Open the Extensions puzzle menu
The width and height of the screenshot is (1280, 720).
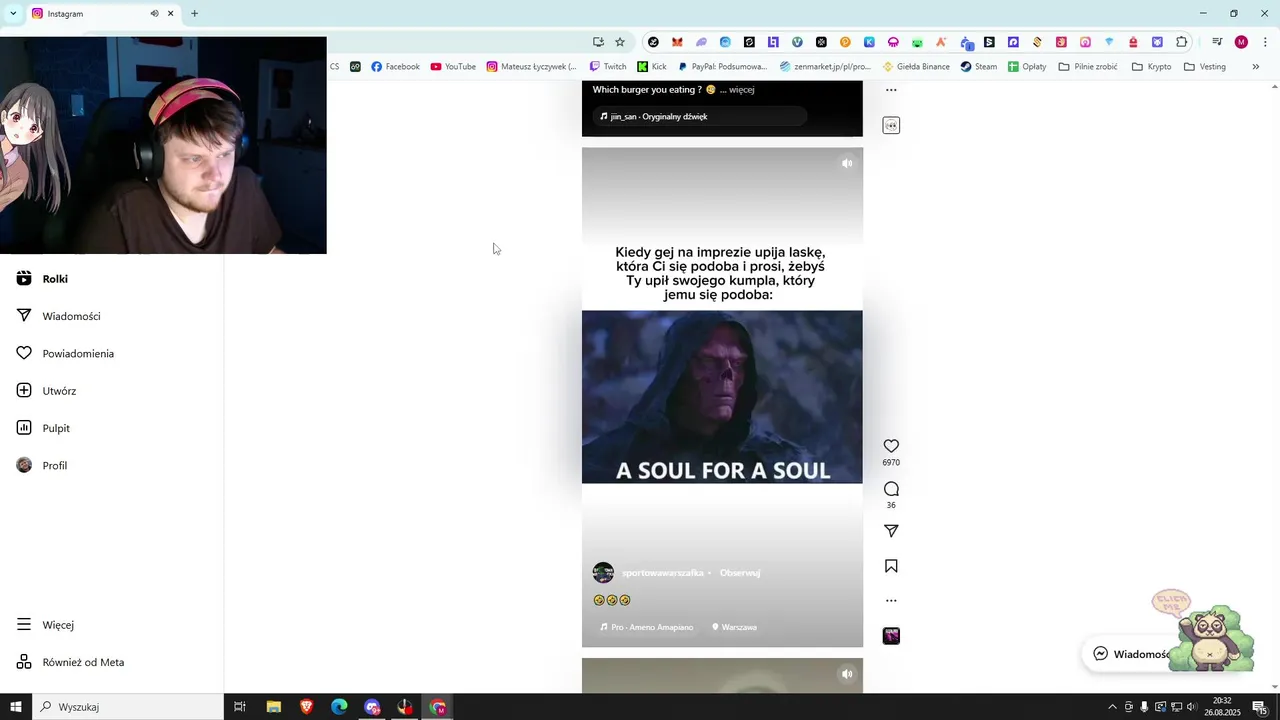[1181, 42]
